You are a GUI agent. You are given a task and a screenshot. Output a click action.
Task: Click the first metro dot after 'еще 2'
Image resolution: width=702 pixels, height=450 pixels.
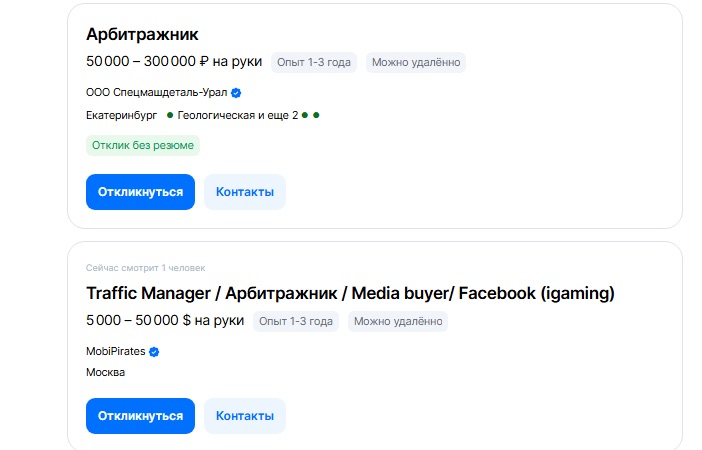[305, 115]
